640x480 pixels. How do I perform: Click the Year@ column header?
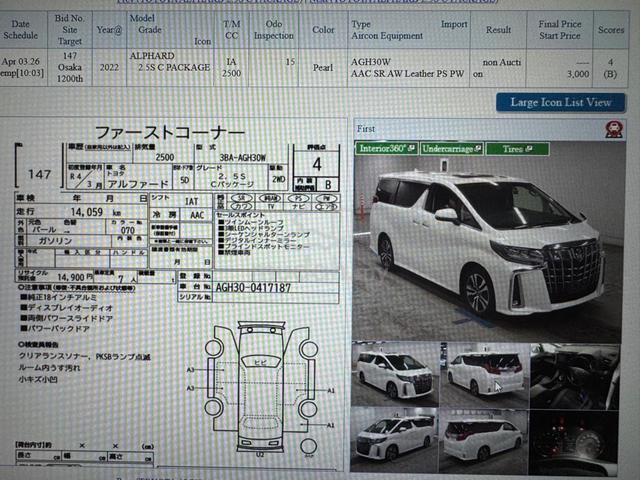[x=109, y=30]
